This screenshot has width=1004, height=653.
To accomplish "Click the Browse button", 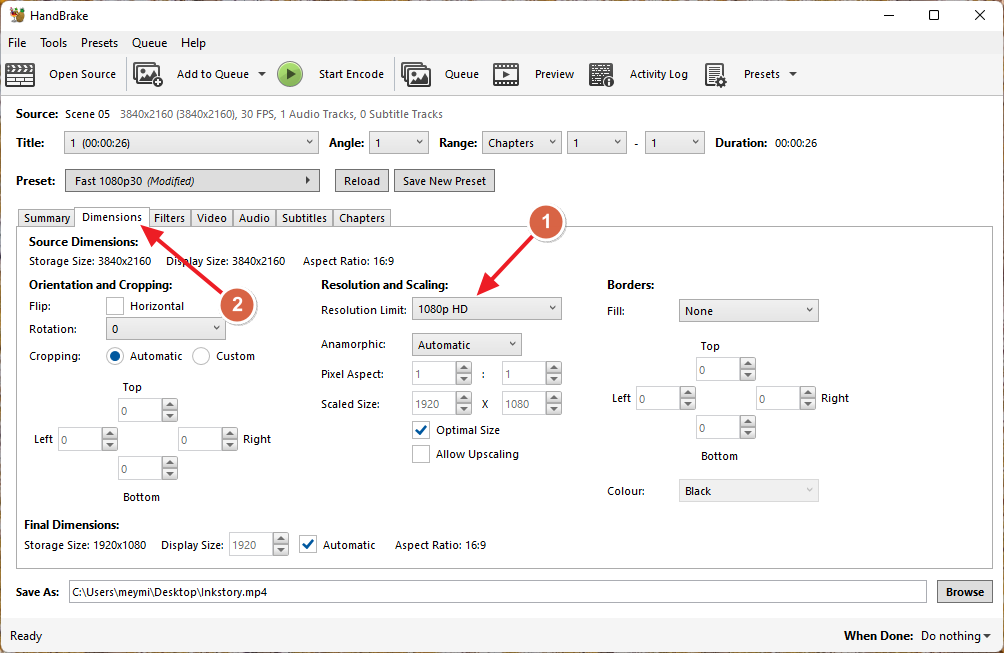I will pos(964,592).
